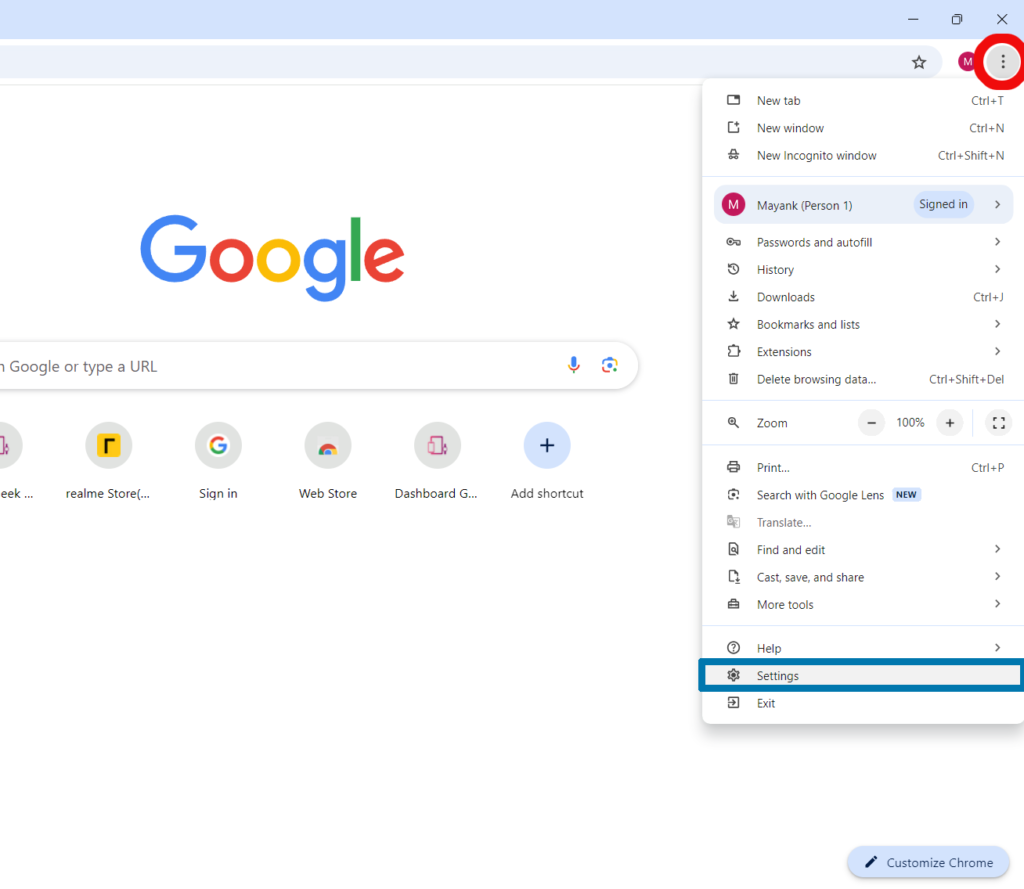Click the Signed in badge
This screenshot has height=889, width=1024.
[x=943, y=204]
